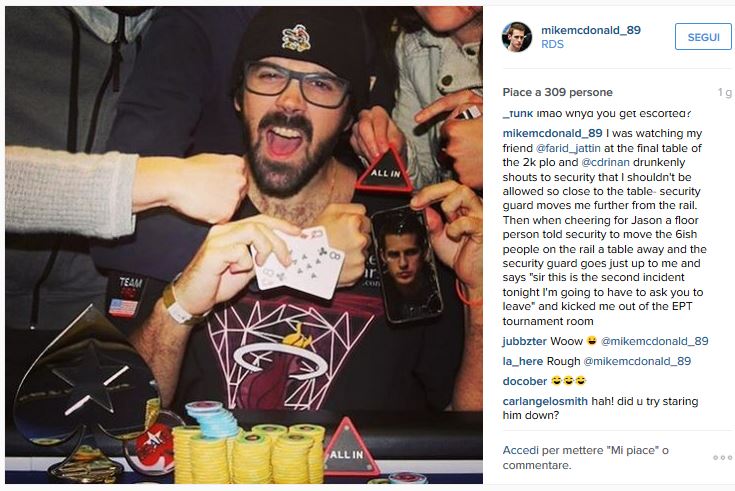Open the mikemcdonald_89 username in the header
This screenshot has height=491, width=735.
pyautogui.click(x=591, y=30)
